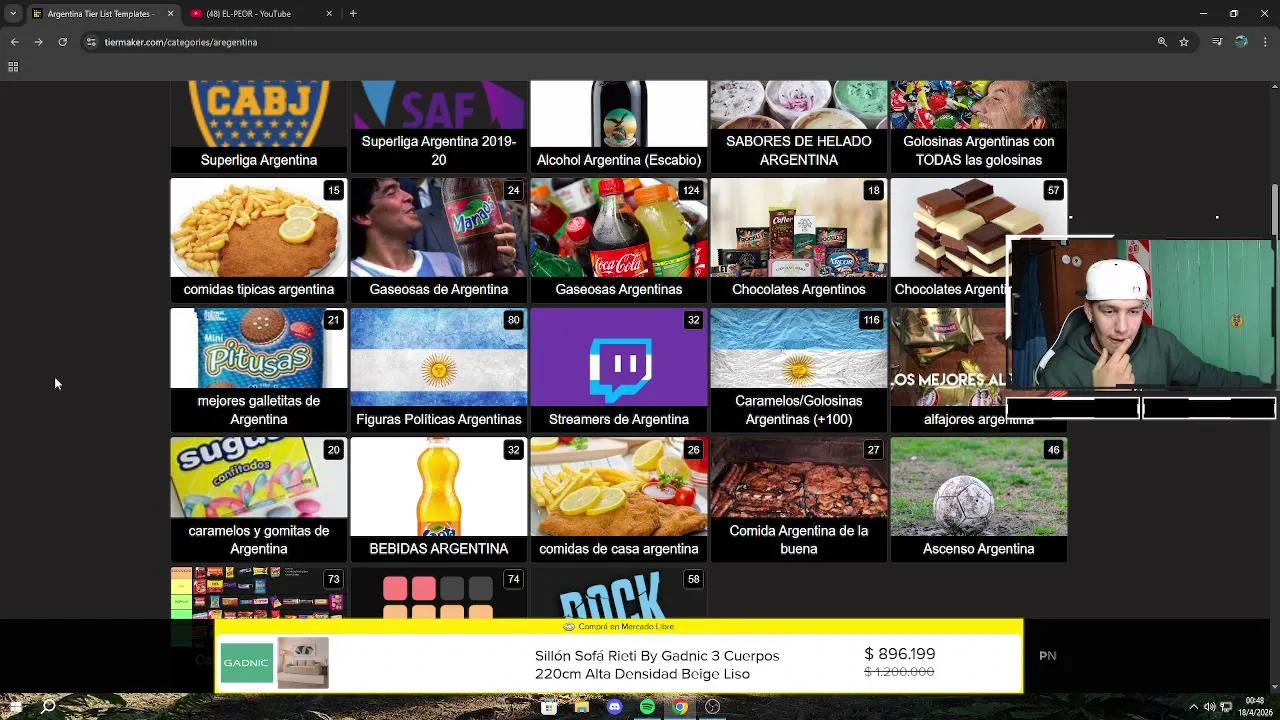
Task: Click the sofa product image in ad
Action: (x=302, y=663)
